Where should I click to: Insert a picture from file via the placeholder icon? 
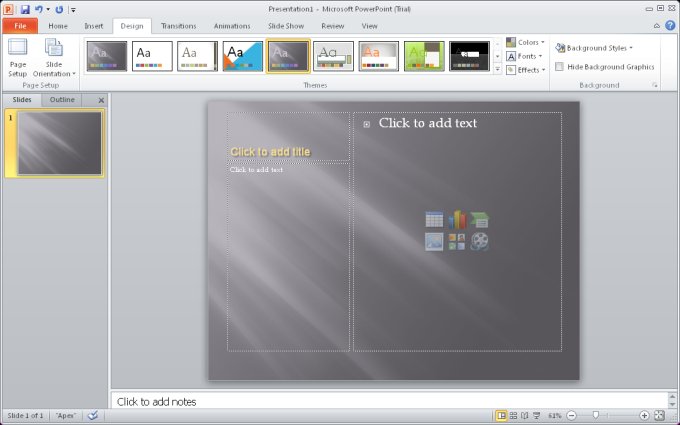pyautogui.click(x=434, y=242)
